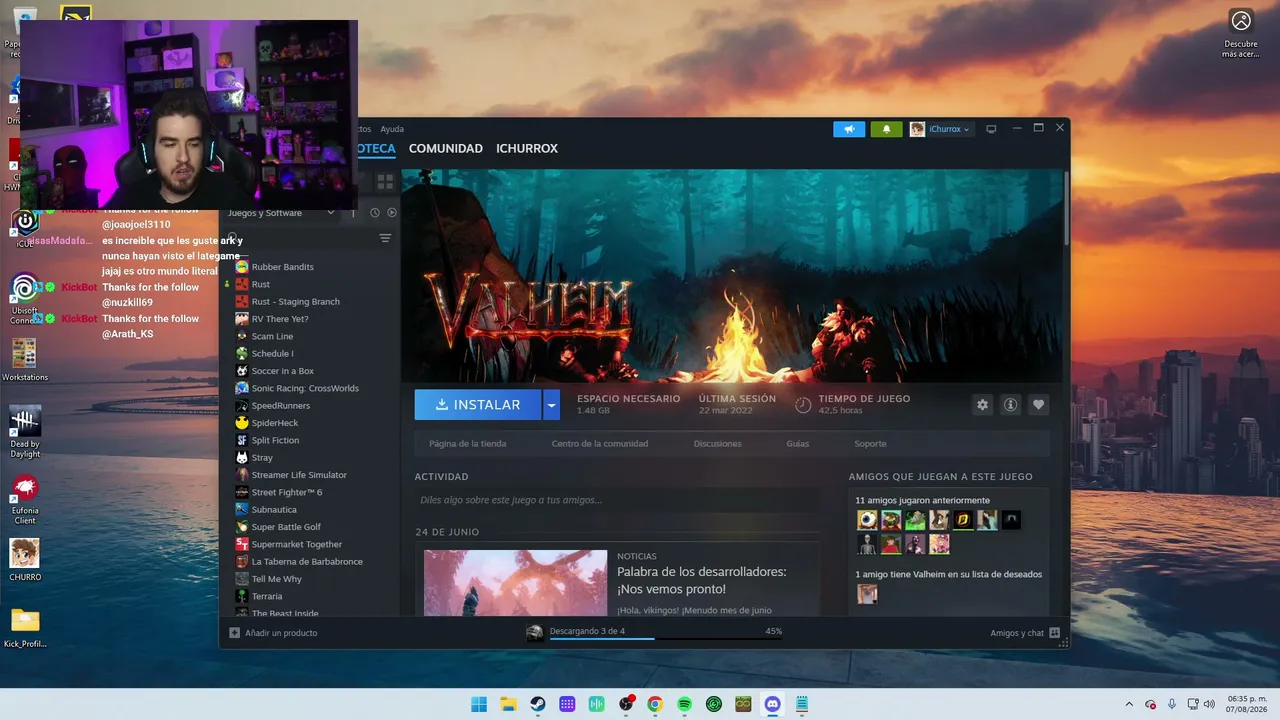Click the Terraria game icon

(x=242, y=596)
